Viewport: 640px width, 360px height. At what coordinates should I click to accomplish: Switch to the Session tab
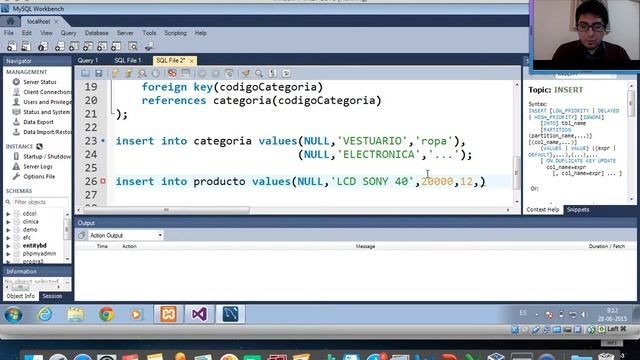coord(52,296)
